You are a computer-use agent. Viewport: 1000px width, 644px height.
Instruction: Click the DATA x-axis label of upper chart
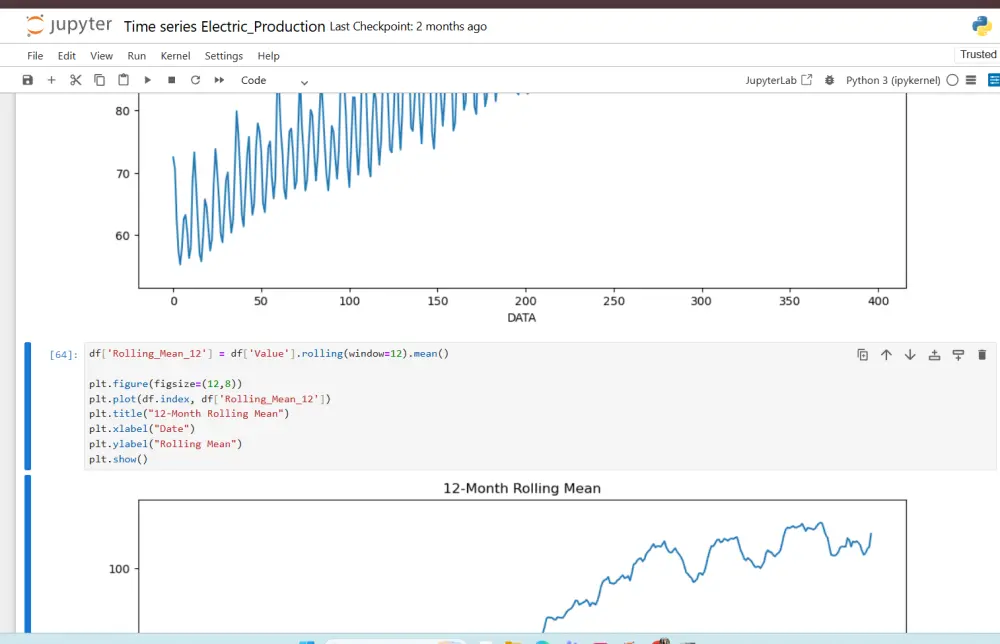(522, 318)
